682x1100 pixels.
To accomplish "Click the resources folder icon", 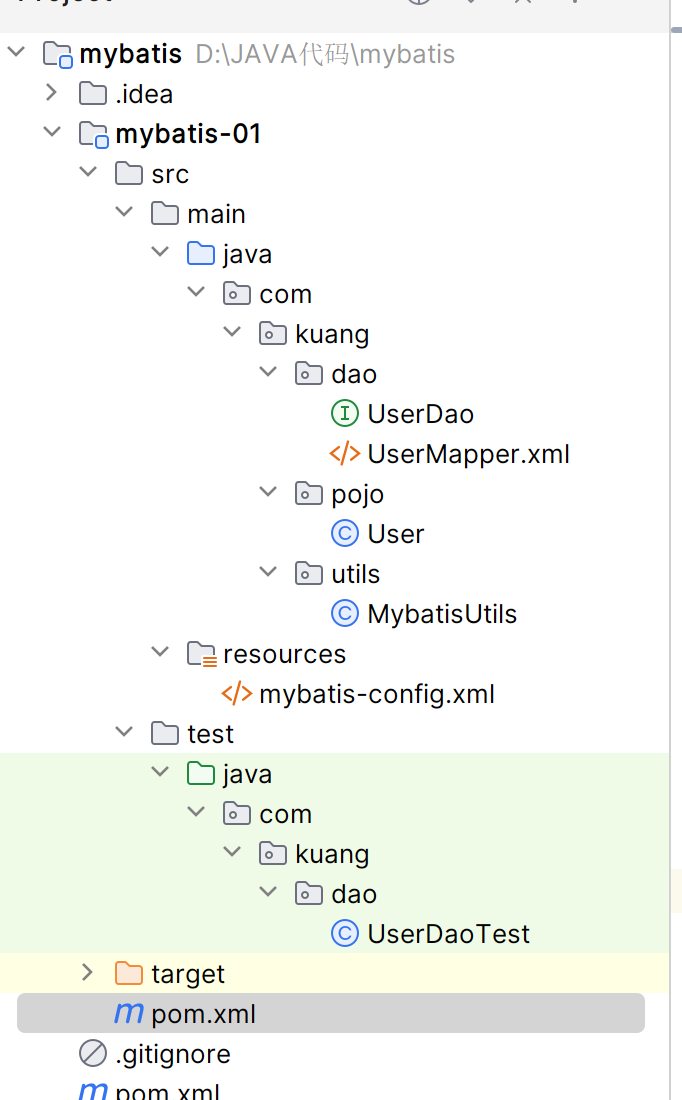I will 201,654.
